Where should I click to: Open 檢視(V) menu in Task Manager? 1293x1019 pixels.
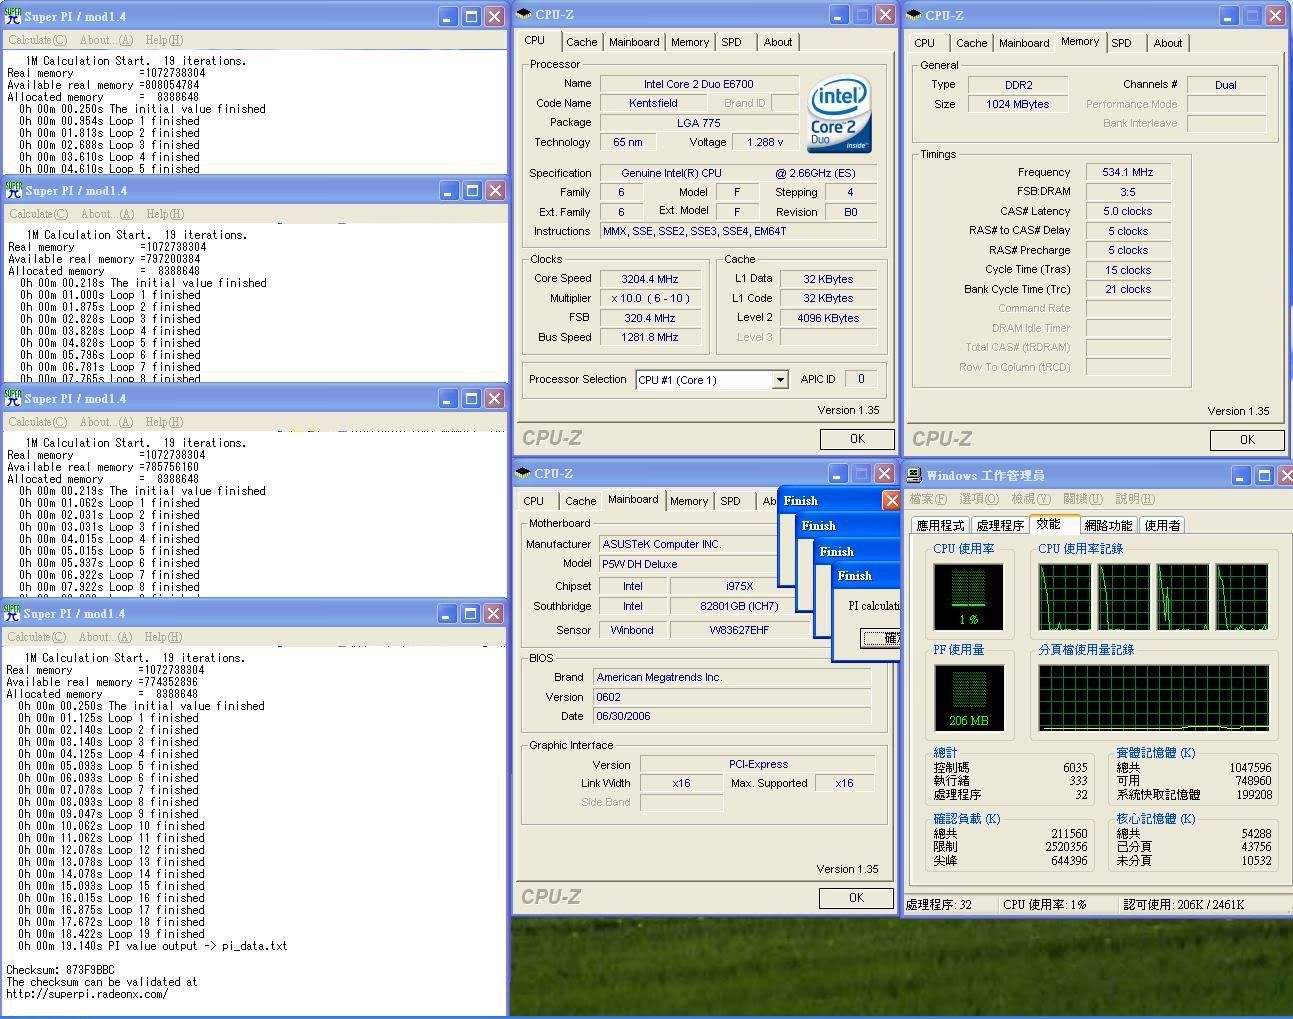click(1031, 499)
